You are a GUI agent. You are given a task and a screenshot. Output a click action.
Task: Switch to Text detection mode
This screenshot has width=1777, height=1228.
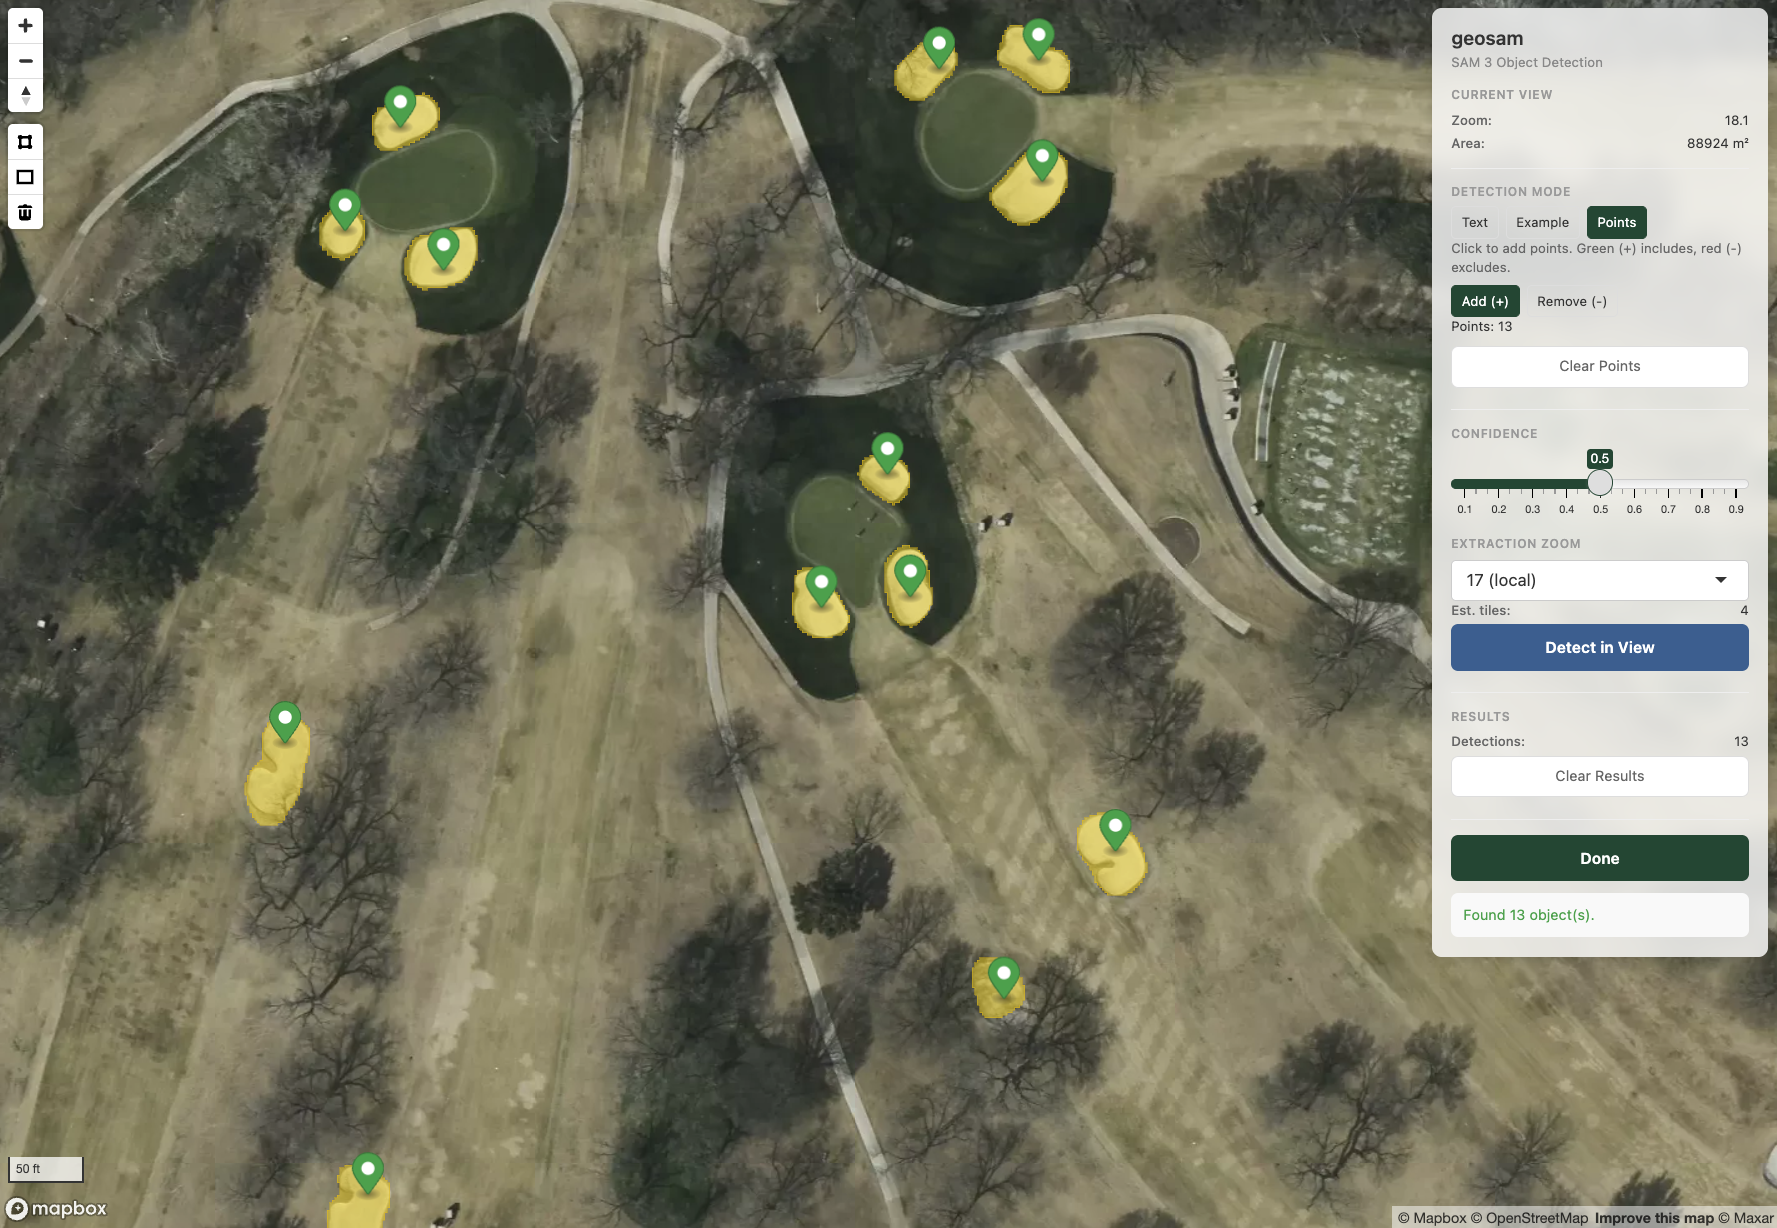1474,222
